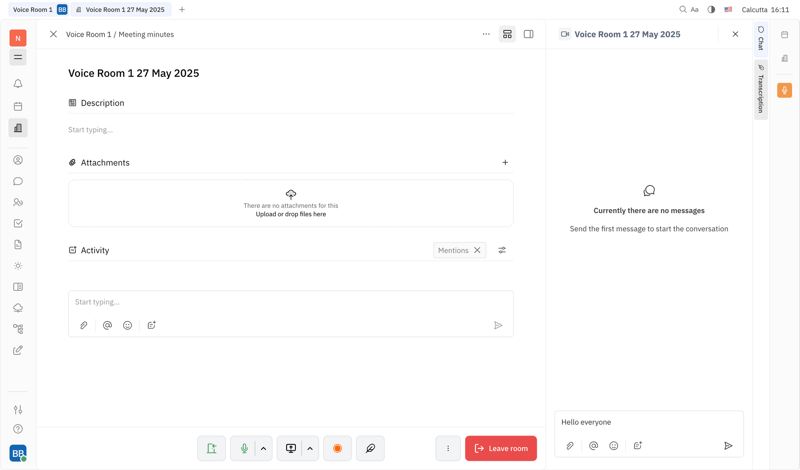Screen dimensions: 800x470
Task: Open the settings sliders icon near the sidebar bottom
Action: [x=18, y=409]
